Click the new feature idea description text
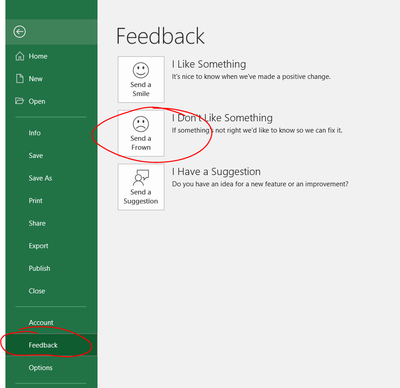Viewport: 400px width, 388px height. pyautogui.click(x=260, y=184)
